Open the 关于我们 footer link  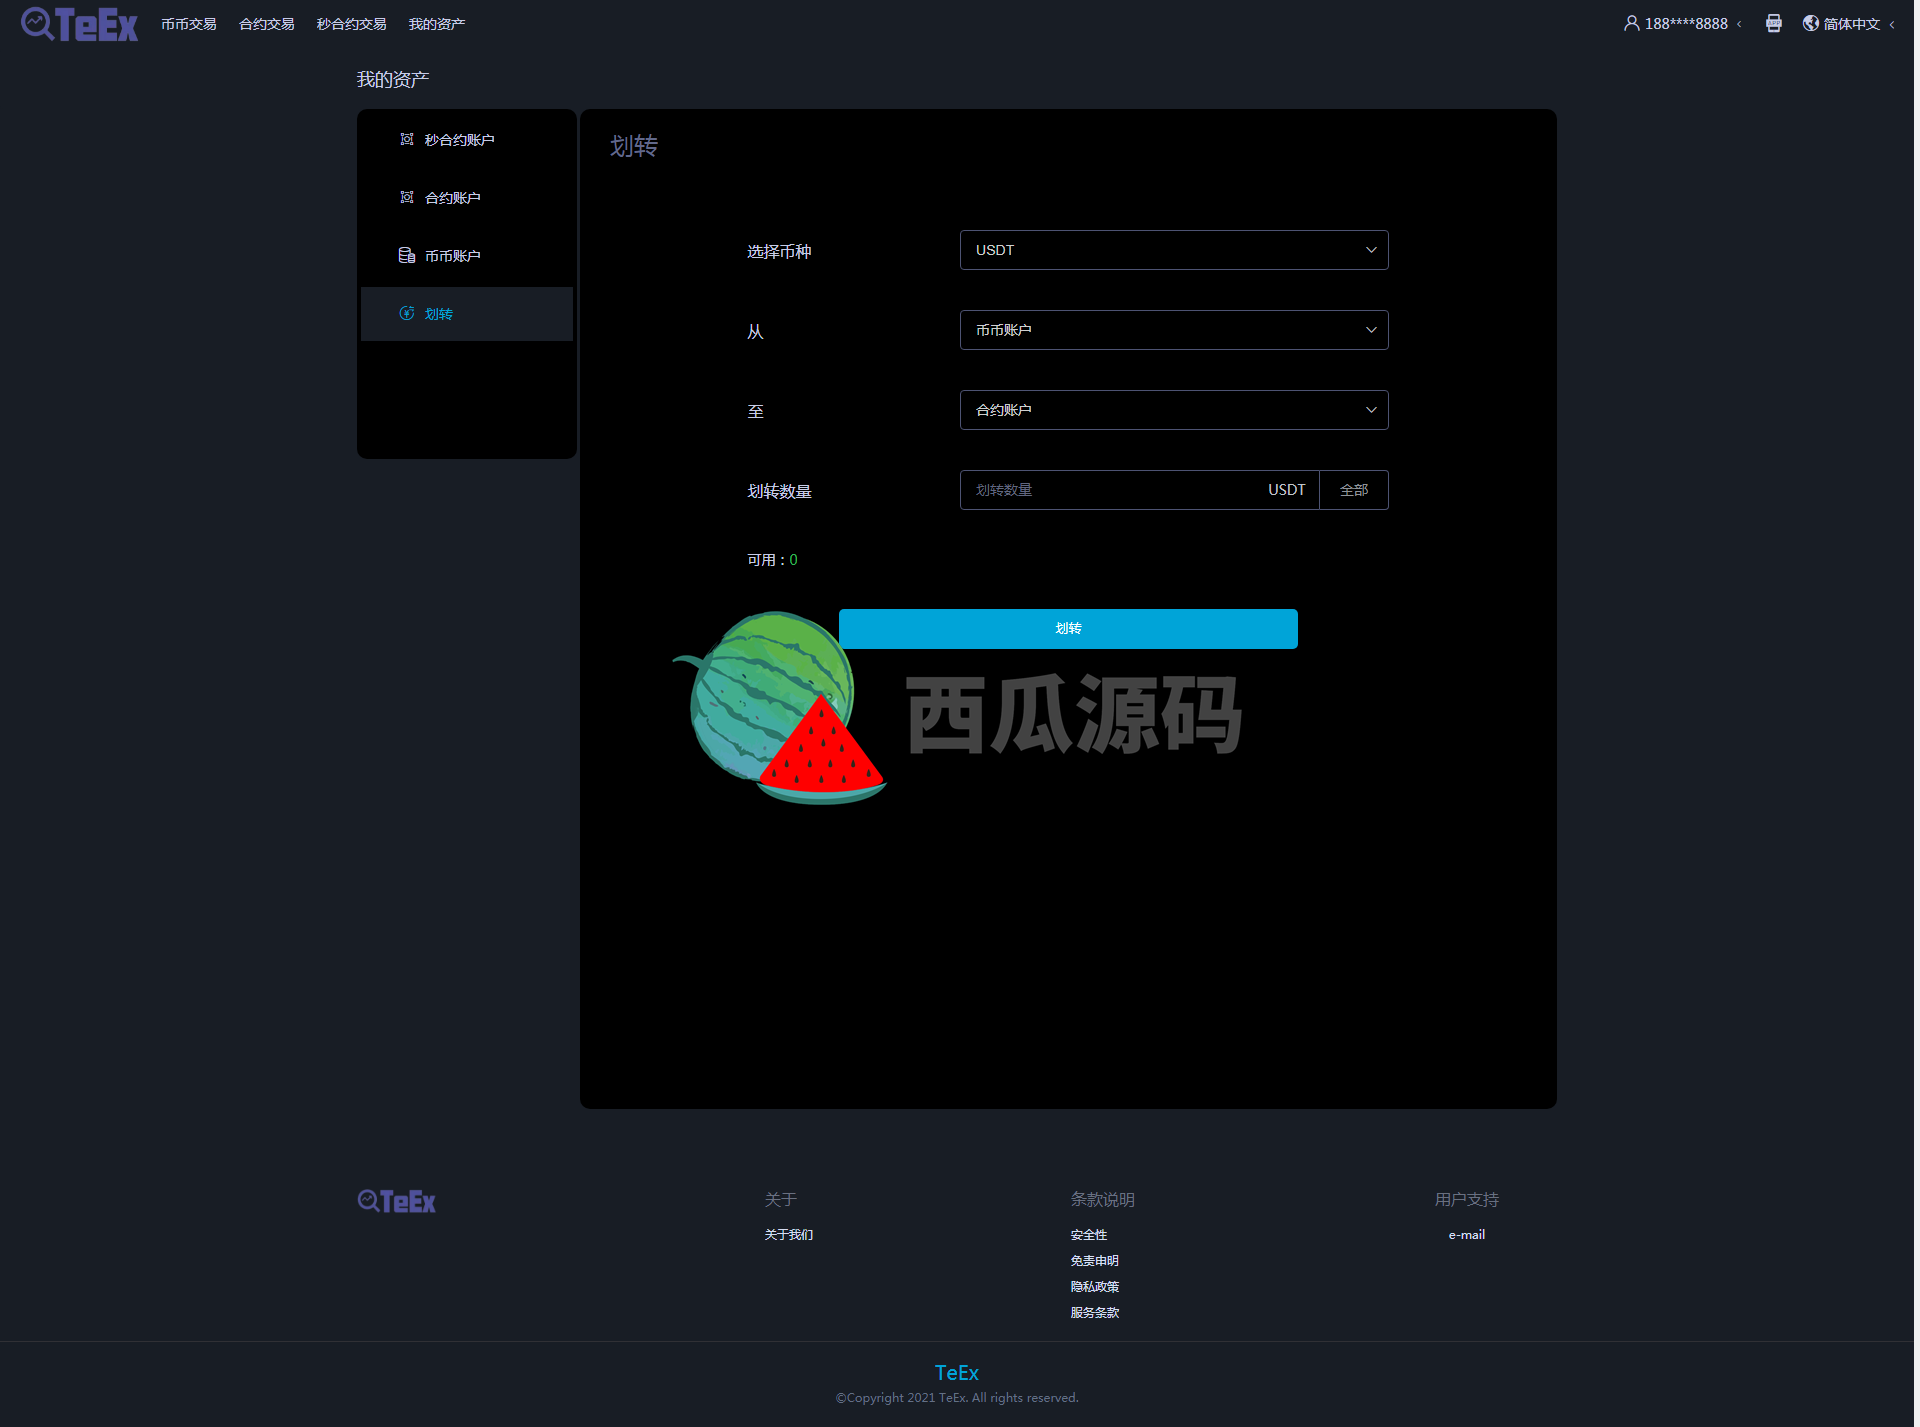(789, 1235)
